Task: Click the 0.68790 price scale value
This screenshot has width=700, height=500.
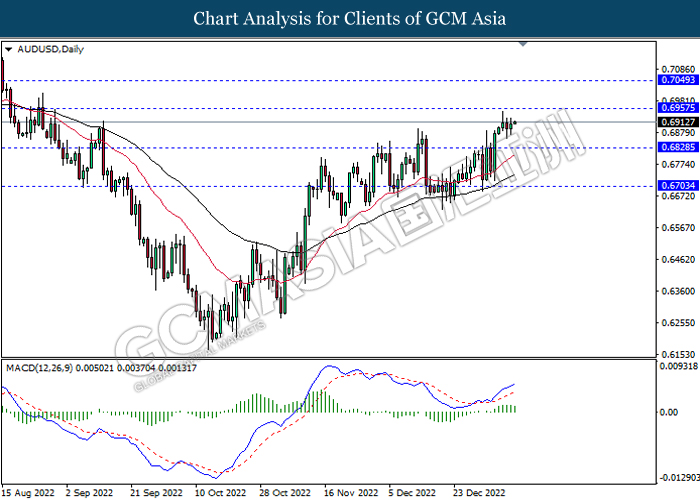Action: point(678,133)
